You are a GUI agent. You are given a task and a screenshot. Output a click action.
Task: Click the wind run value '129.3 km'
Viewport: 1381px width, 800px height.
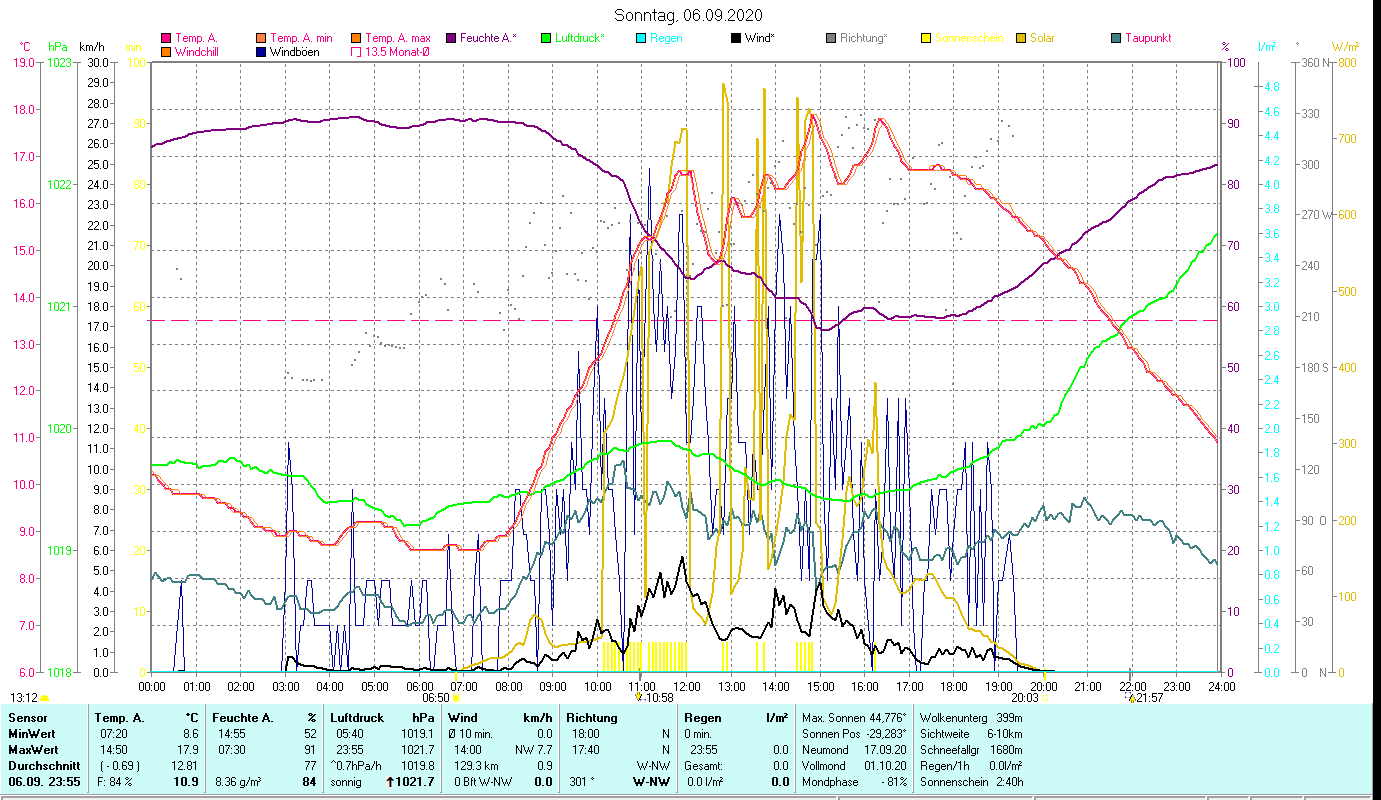click(475, 766)
